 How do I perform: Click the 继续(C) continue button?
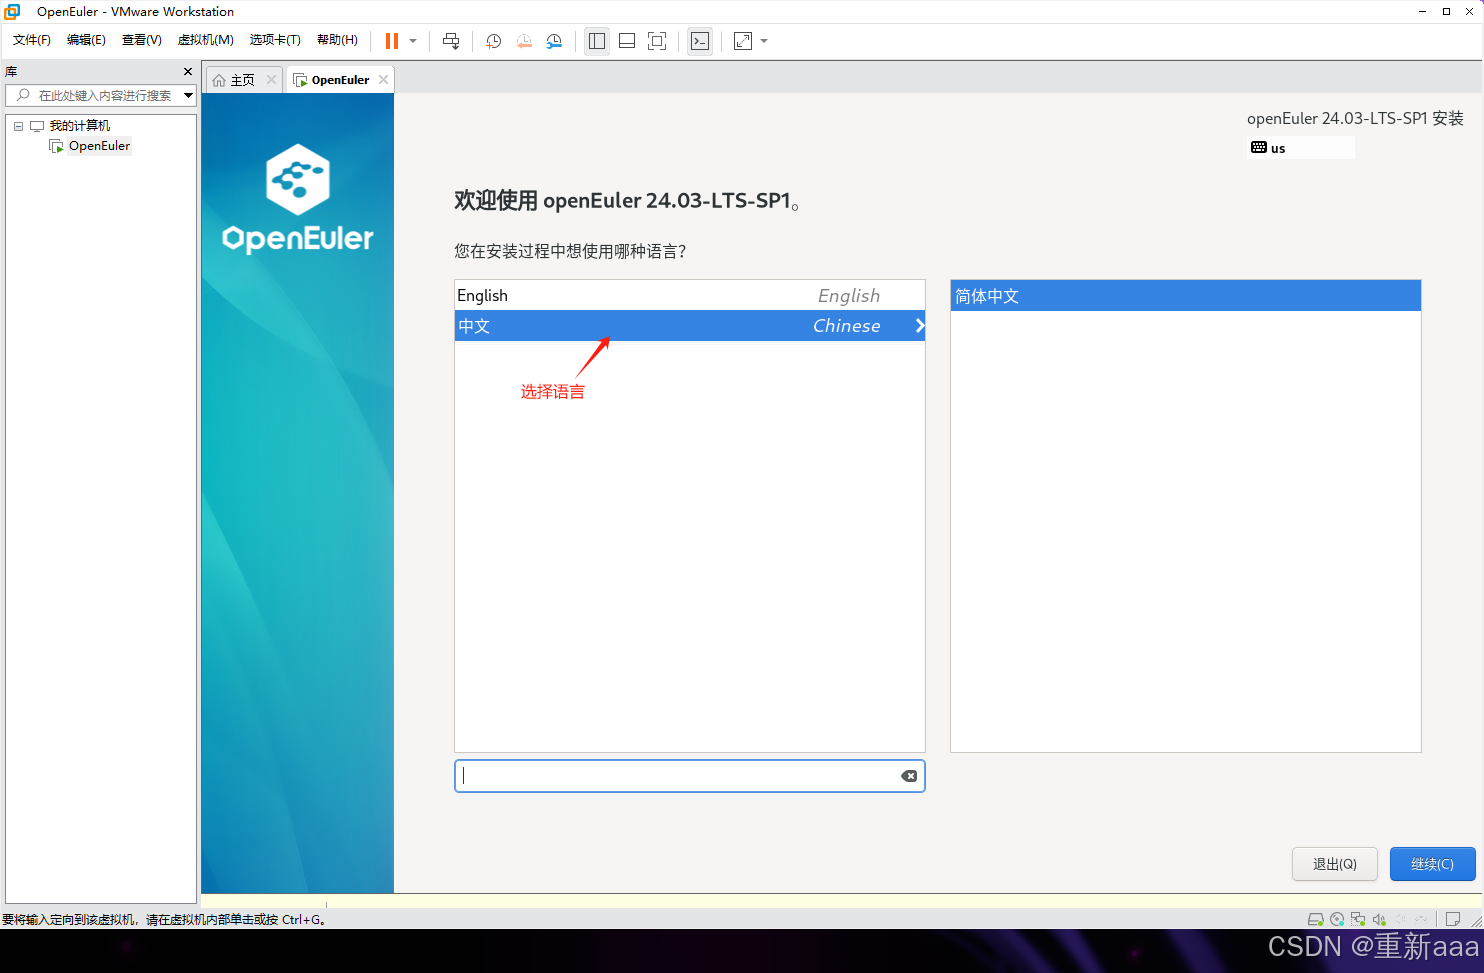coord(1432,864)
